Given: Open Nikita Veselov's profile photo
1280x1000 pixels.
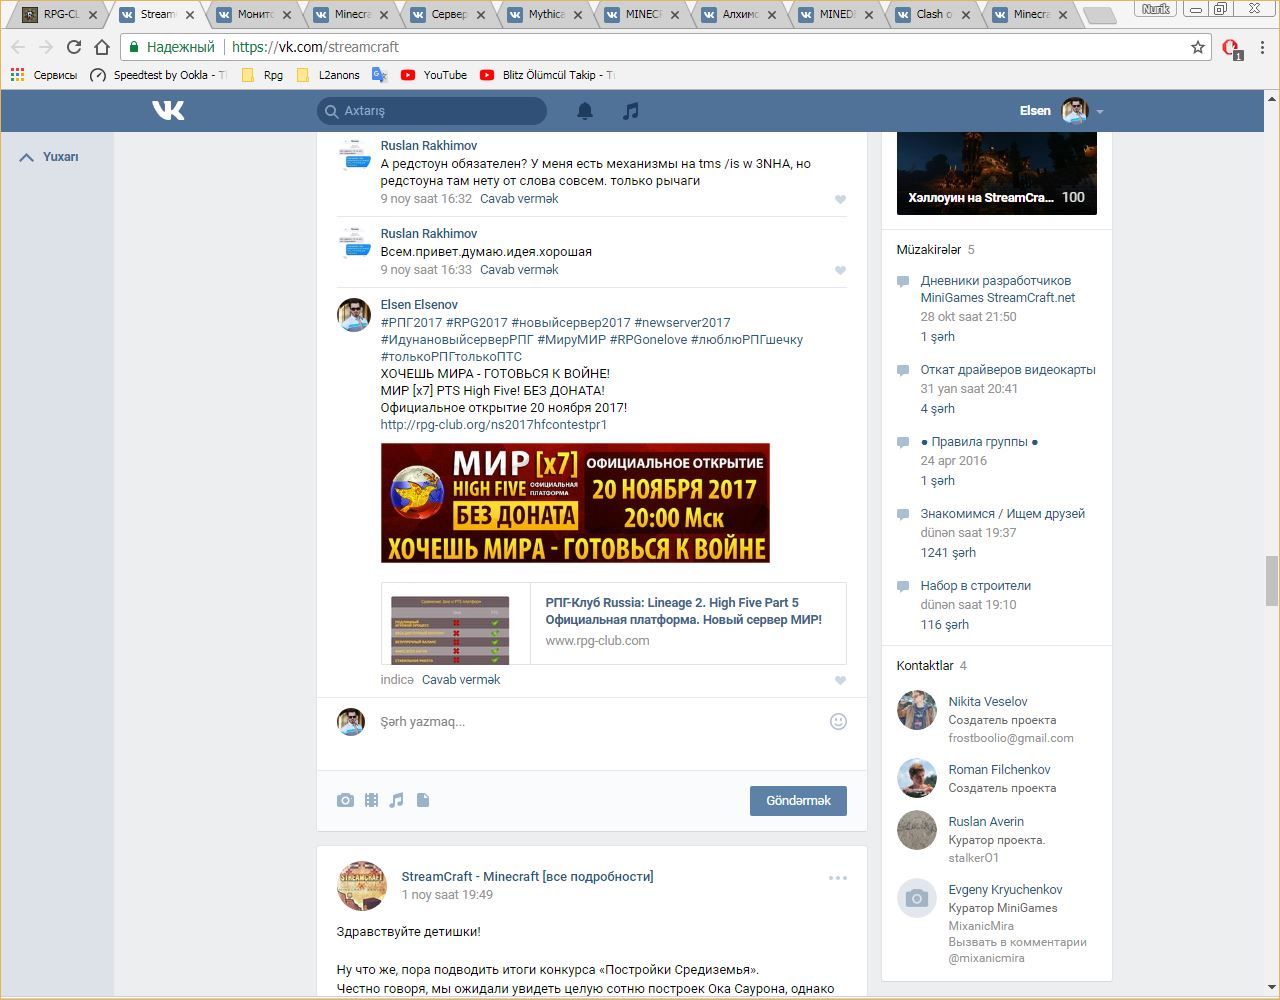Looking at the screenshot, I should pyautogui.click(x=916, y=710).
